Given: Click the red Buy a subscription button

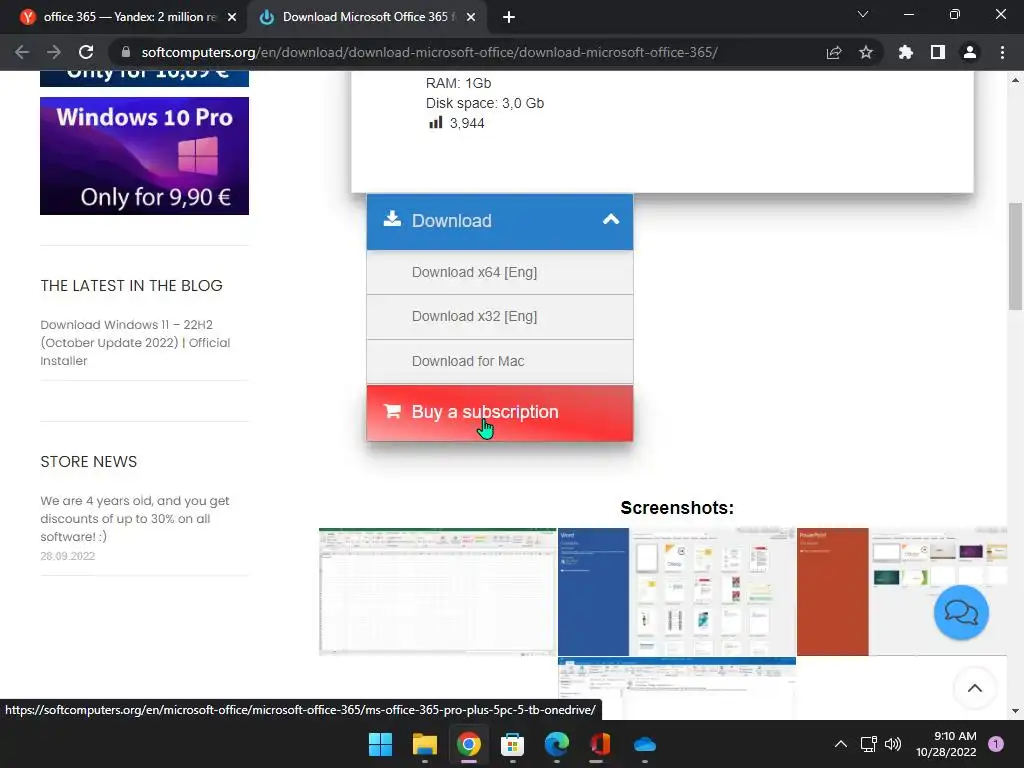Looking at the screenshot, I should pyautogui.click(x=500, y=413).
